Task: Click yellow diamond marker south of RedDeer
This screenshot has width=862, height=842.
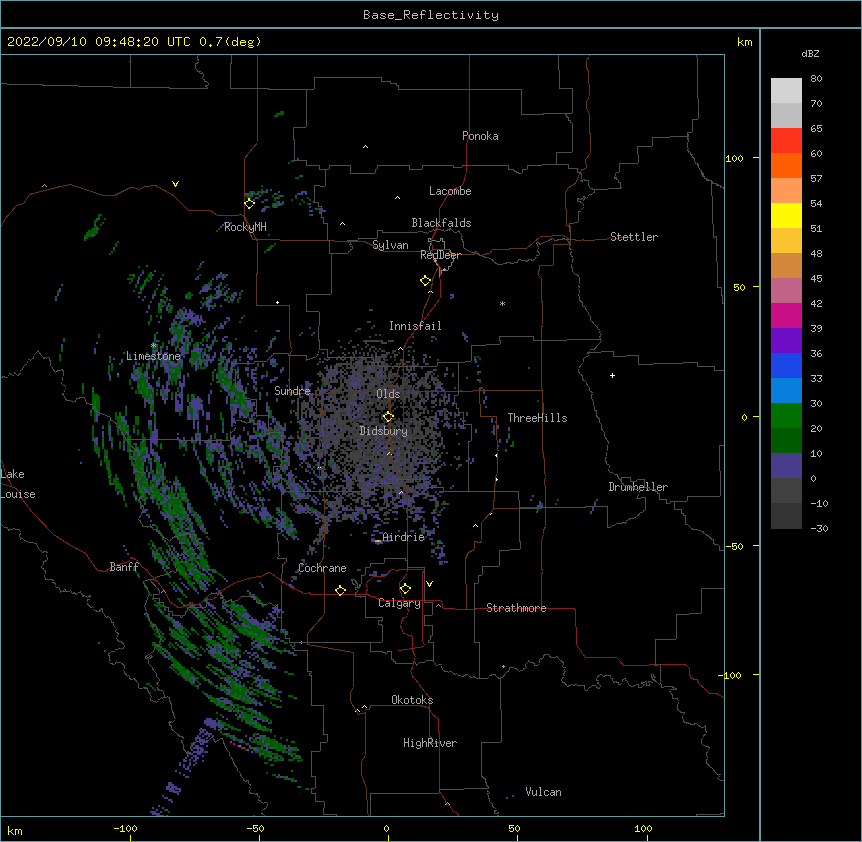Action: tap(425, 281)
